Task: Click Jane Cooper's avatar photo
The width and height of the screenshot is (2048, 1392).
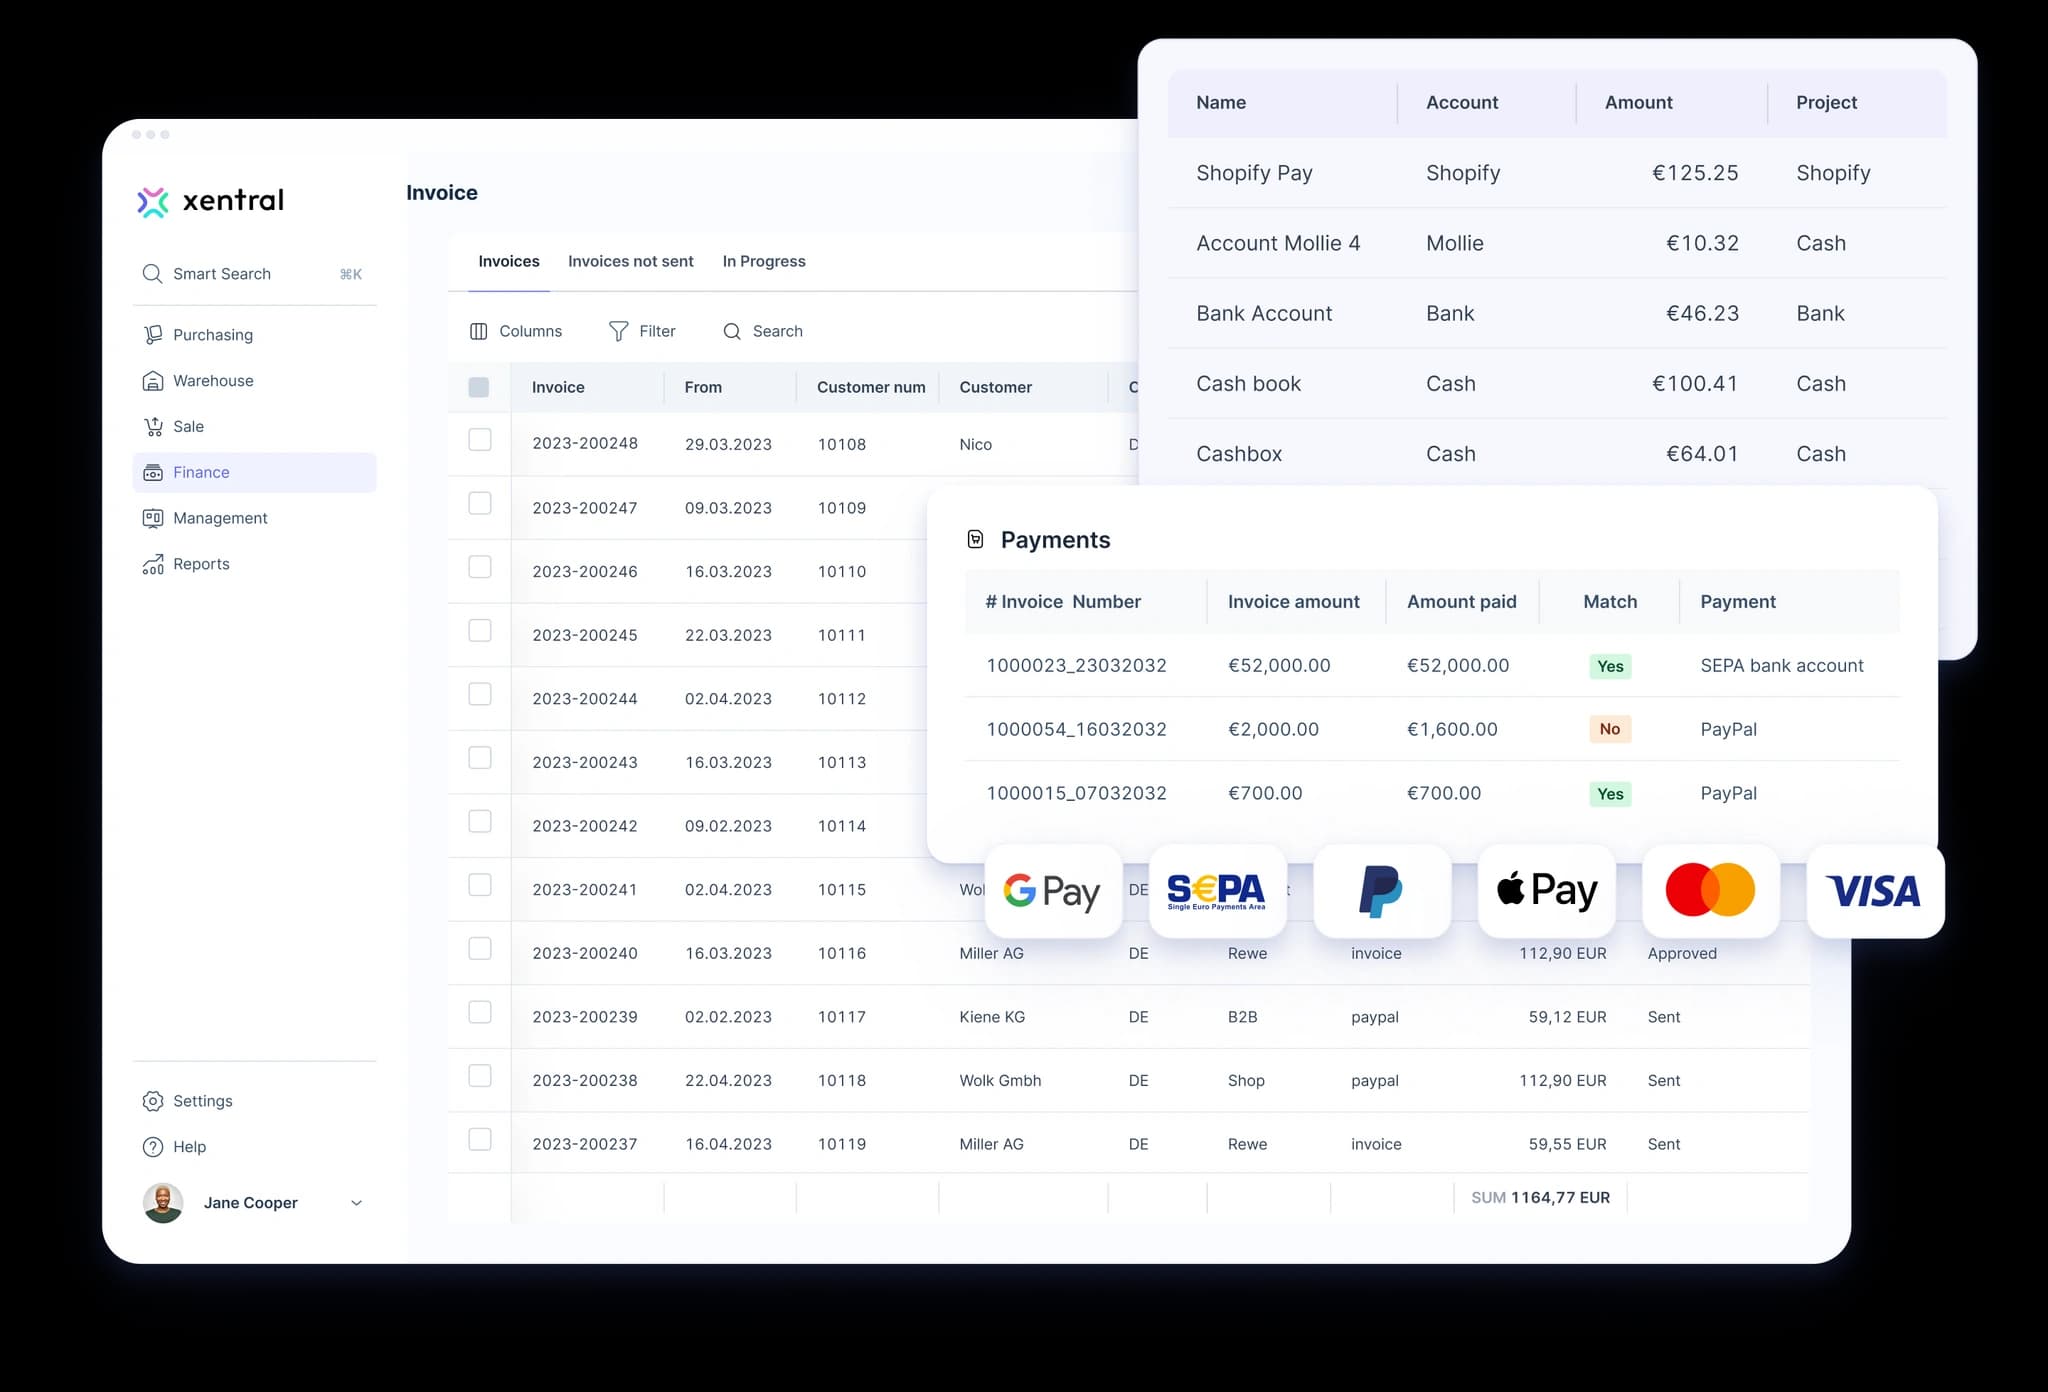Action: (163, 1203)
